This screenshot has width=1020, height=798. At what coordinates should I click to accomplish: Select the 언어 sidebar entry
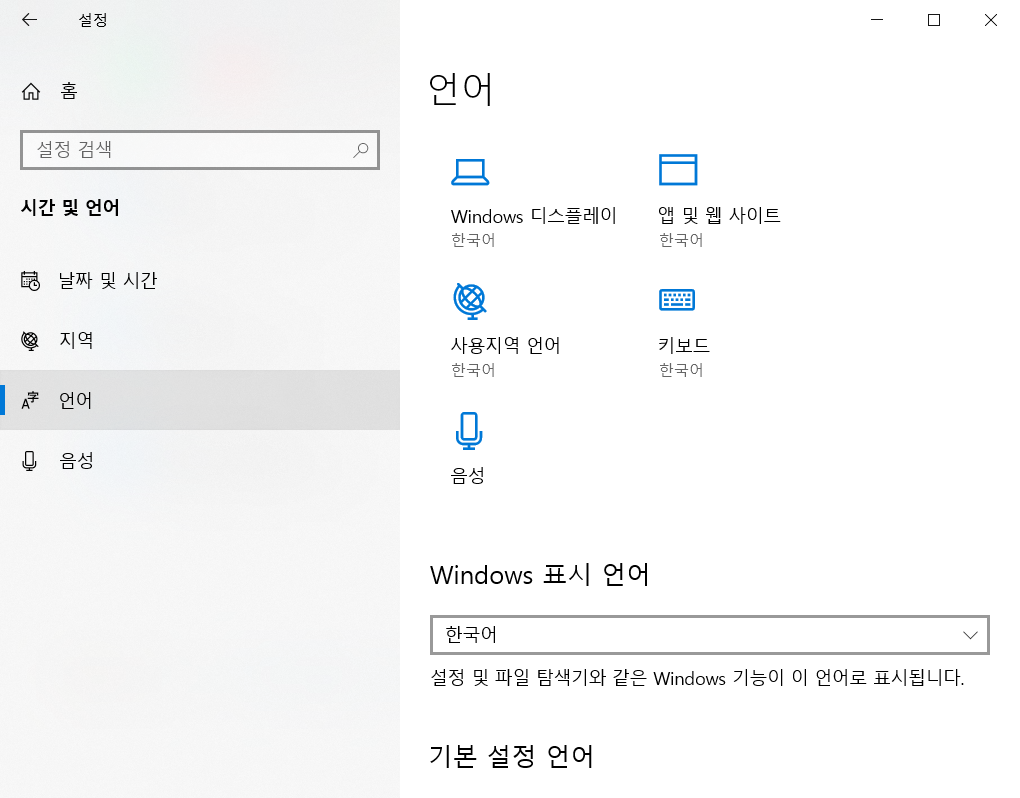click(x=200, y=400)
